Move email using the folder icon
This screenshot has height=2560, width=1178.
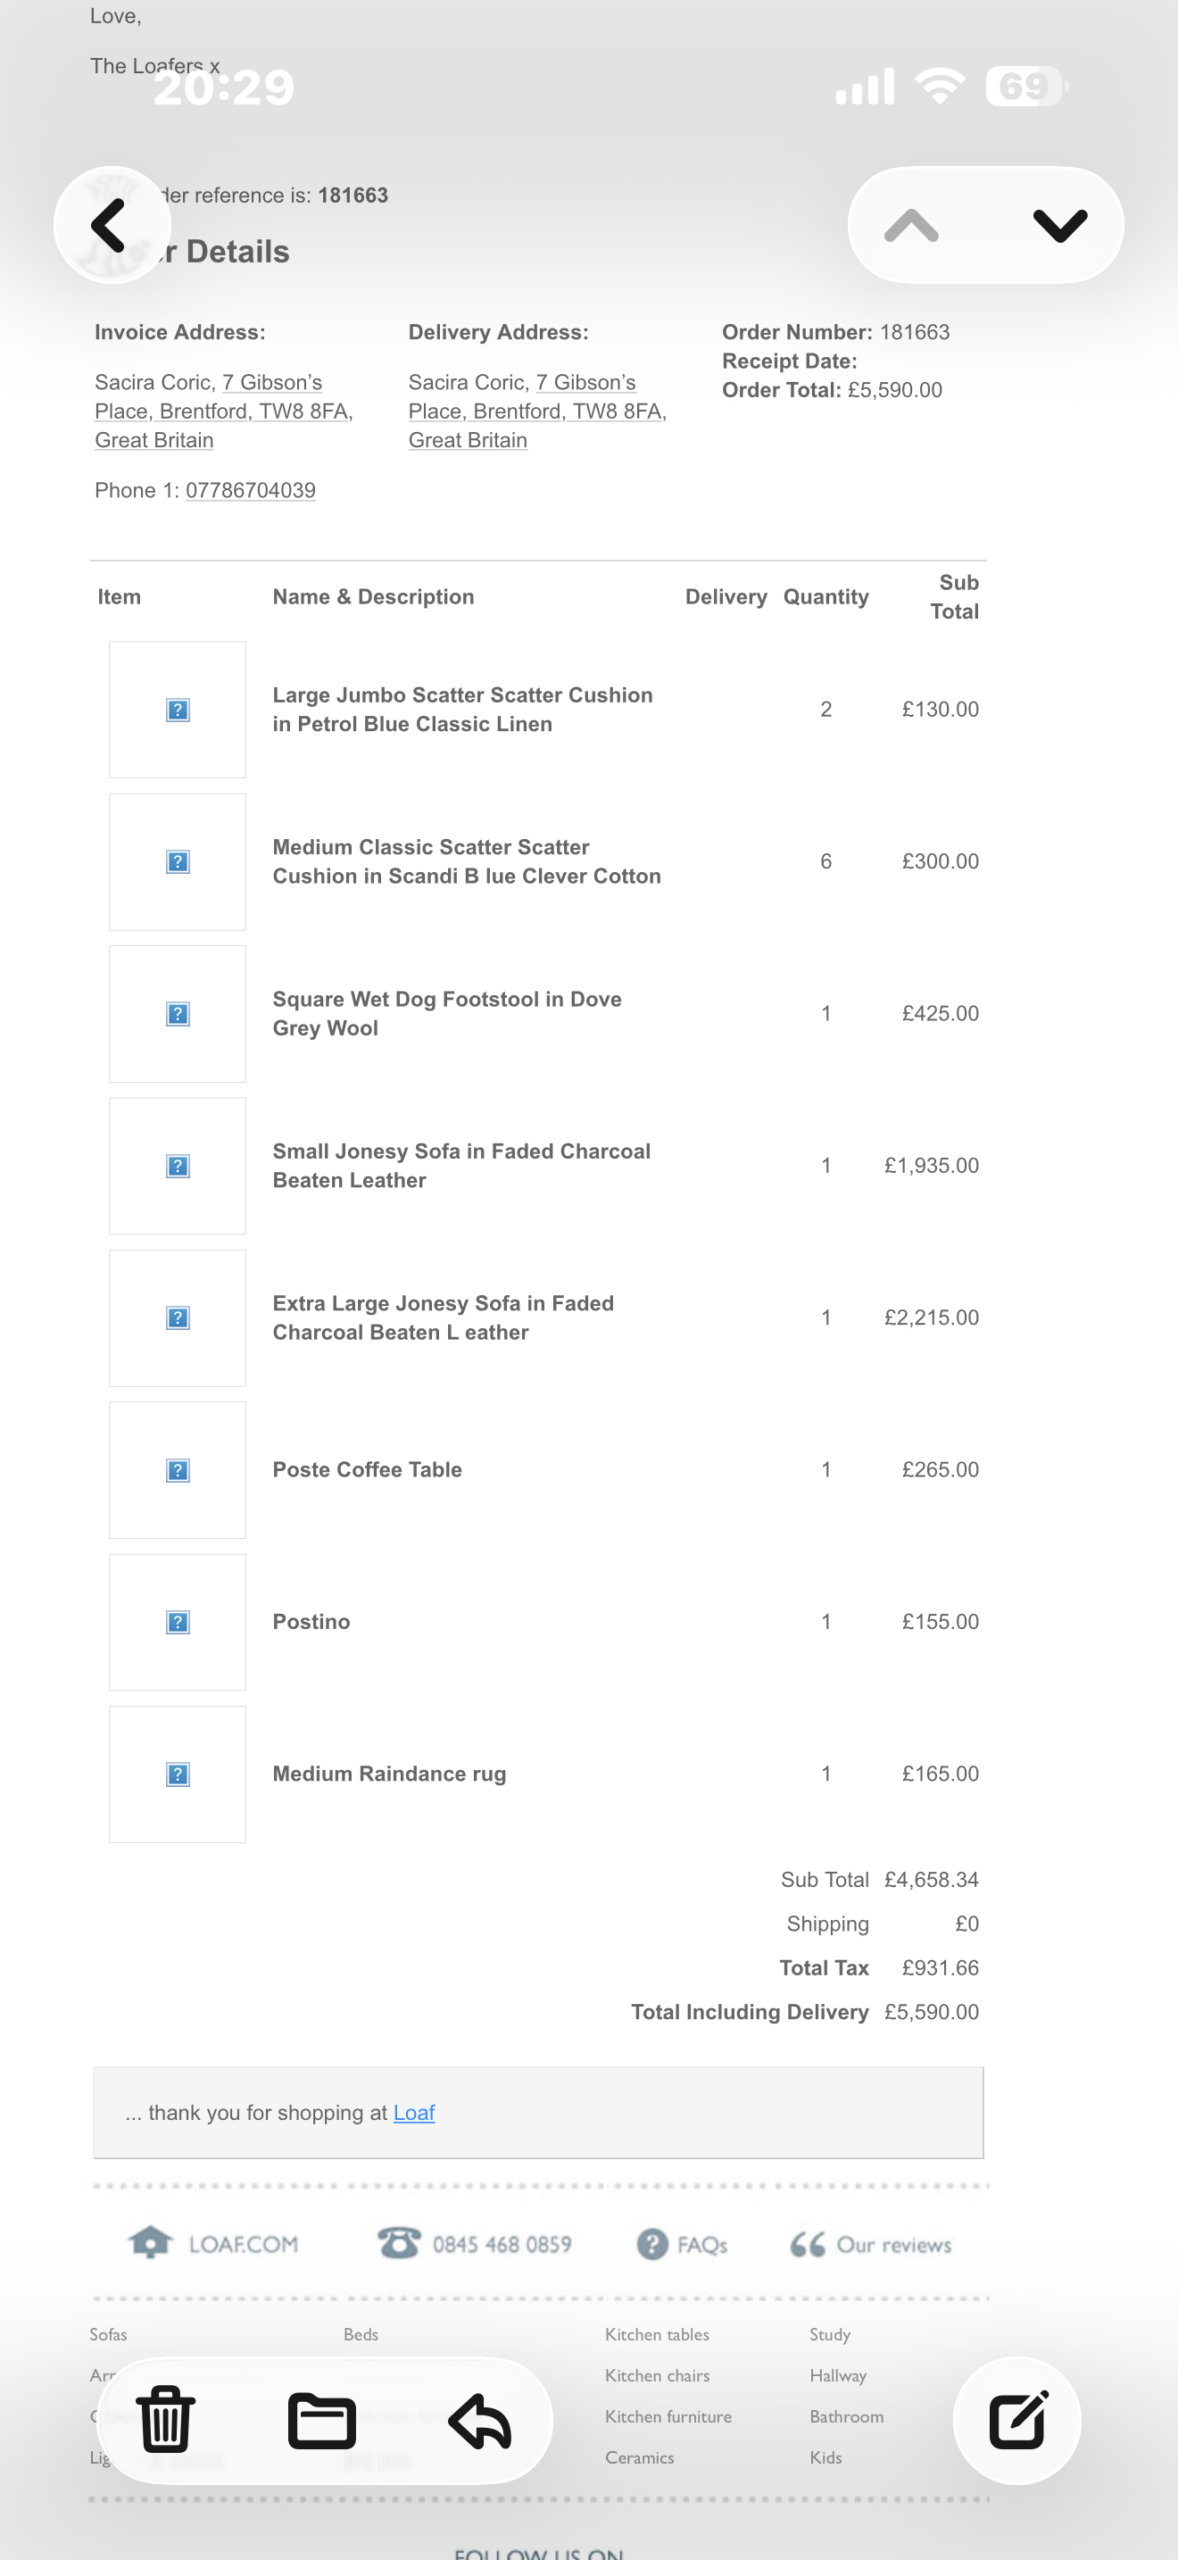coord(322,2420)
